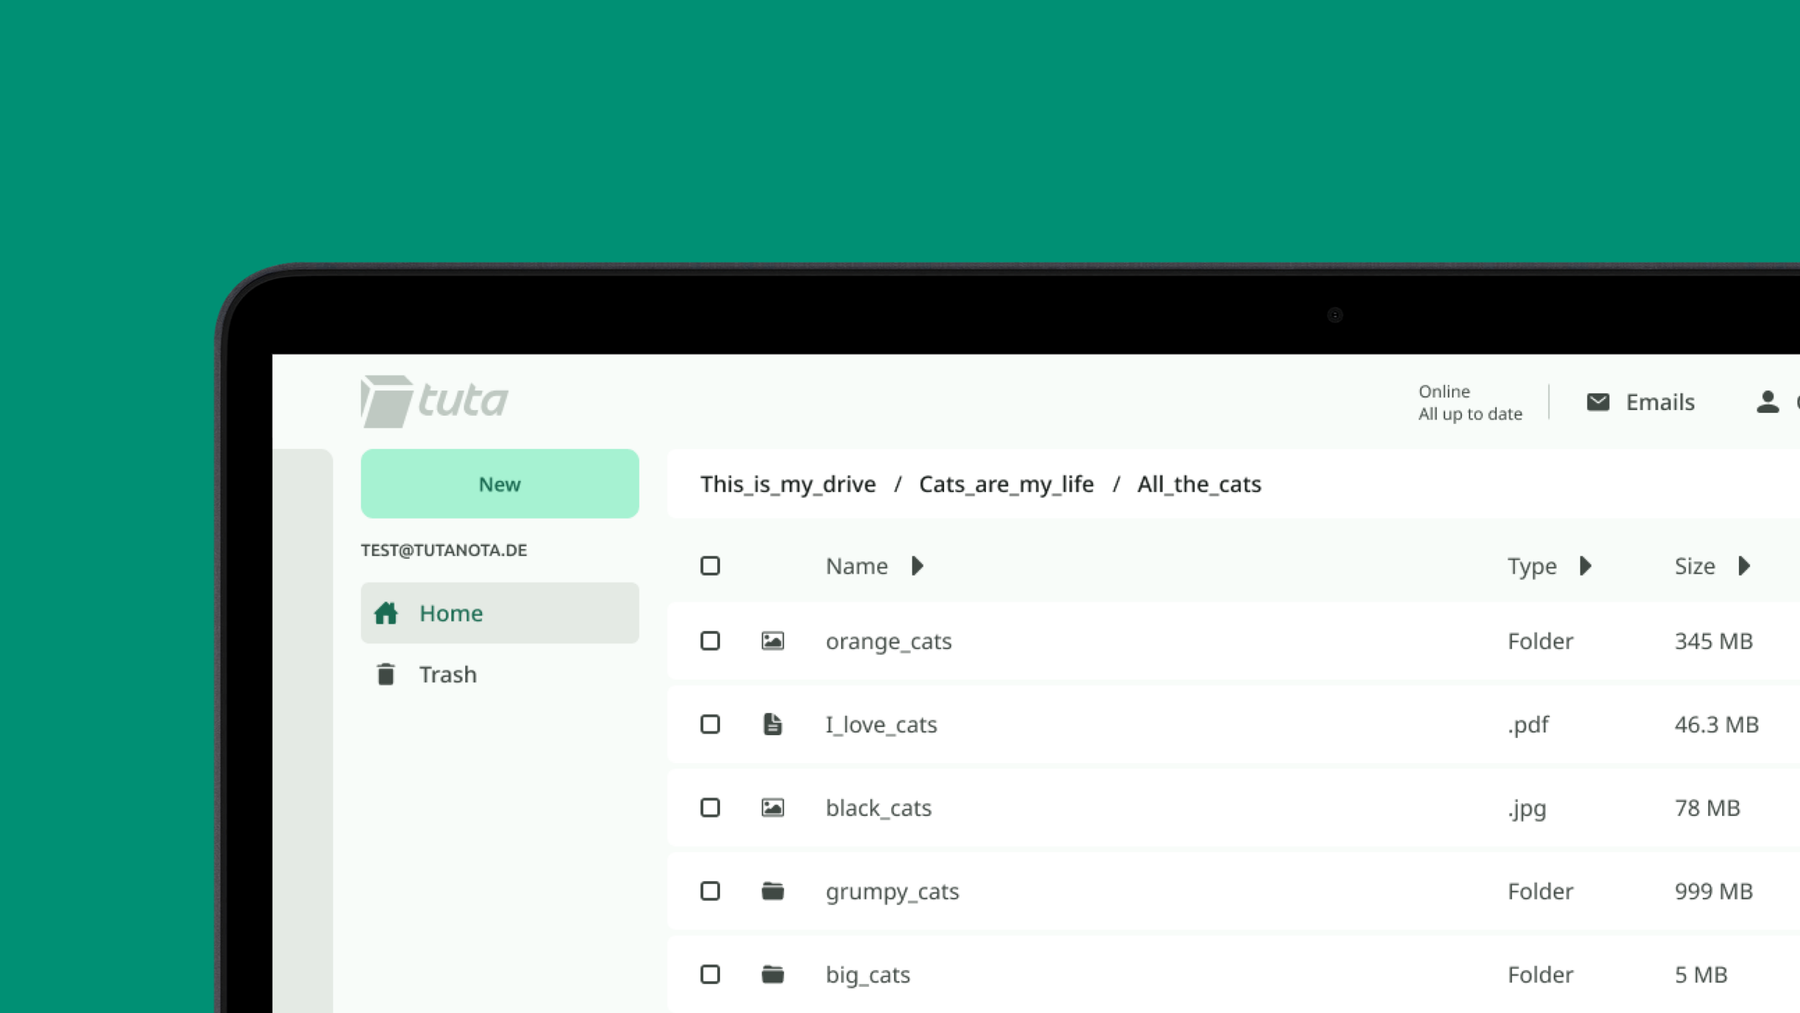Toggle Size sorting via its arrow
Screen dimensions: 1800x1013
pyautogui.click(x=1745, y=565)
